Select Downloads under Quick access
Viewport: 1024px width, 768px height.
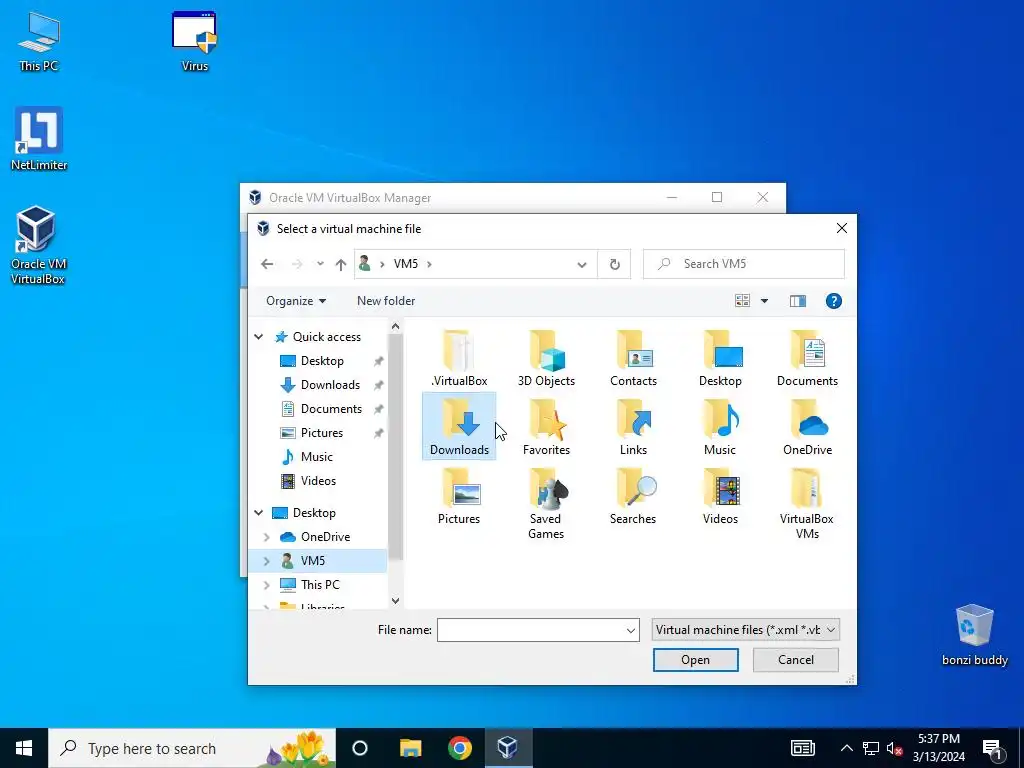point(330,385)
